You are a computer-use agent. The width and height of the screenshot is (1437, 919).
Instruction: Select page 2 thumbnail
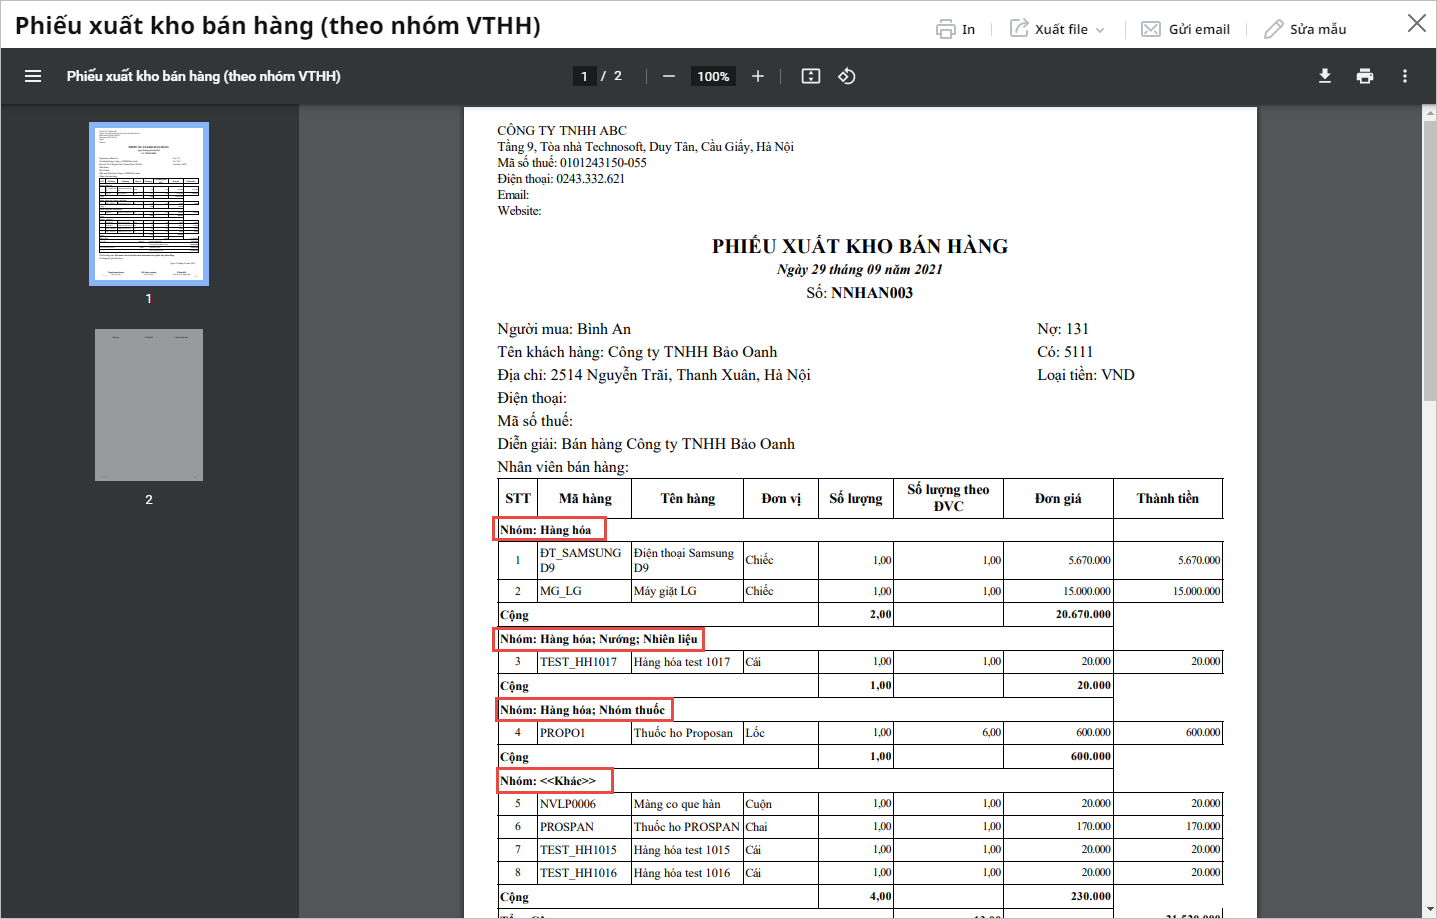coord(149,405)
